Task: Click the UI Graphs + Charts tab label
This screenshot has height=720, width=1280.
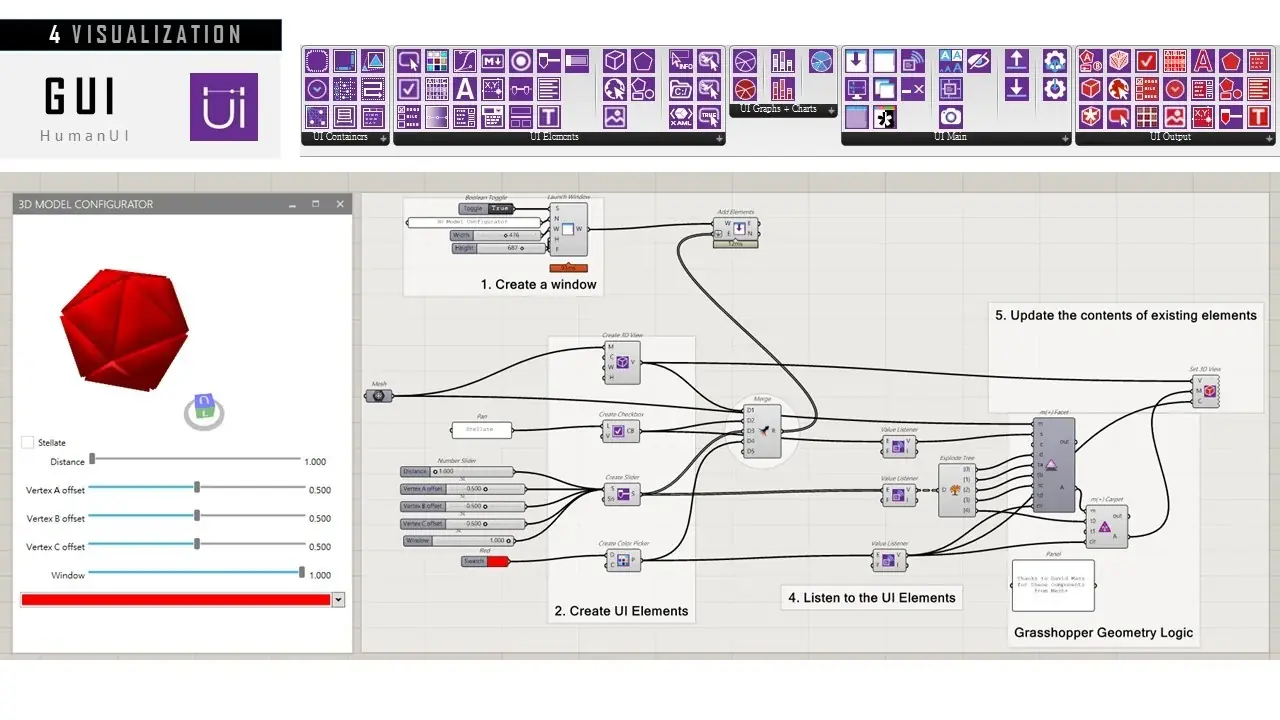Action: click(778, 109)
